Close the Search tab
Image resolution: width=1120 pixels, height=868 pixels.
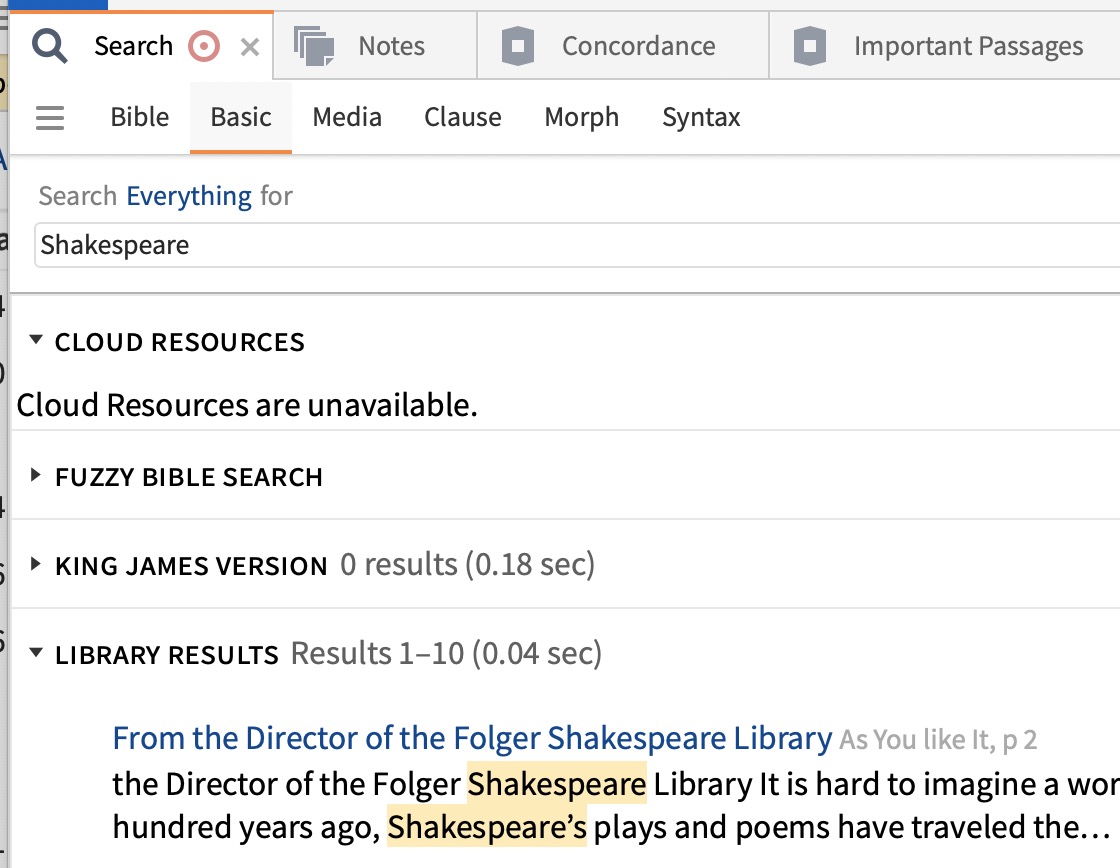pyautogui.click(x=250, y=48)
